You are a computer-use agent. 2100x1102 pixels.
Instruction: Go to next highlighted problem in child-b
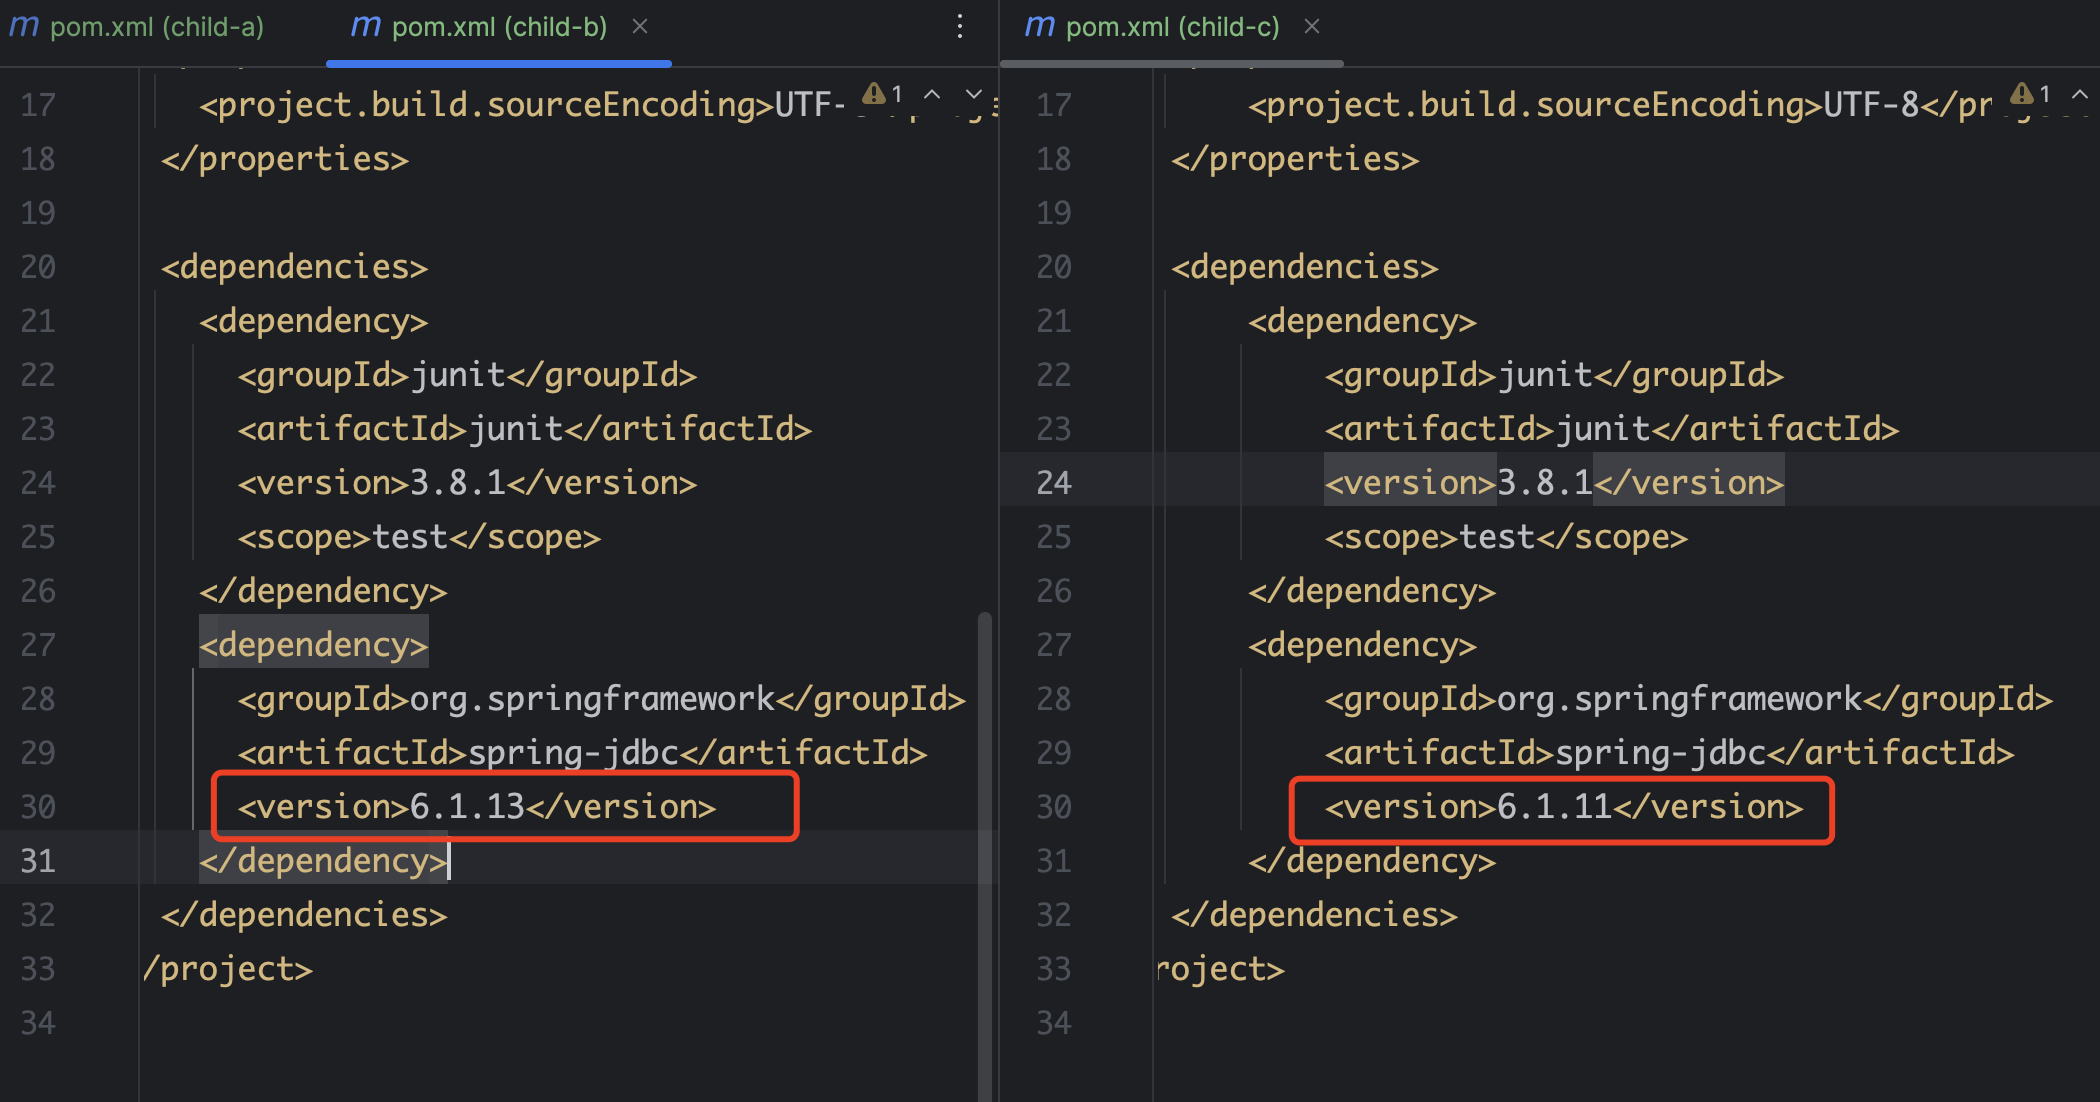pyautogui.click(x=973, y=94)
